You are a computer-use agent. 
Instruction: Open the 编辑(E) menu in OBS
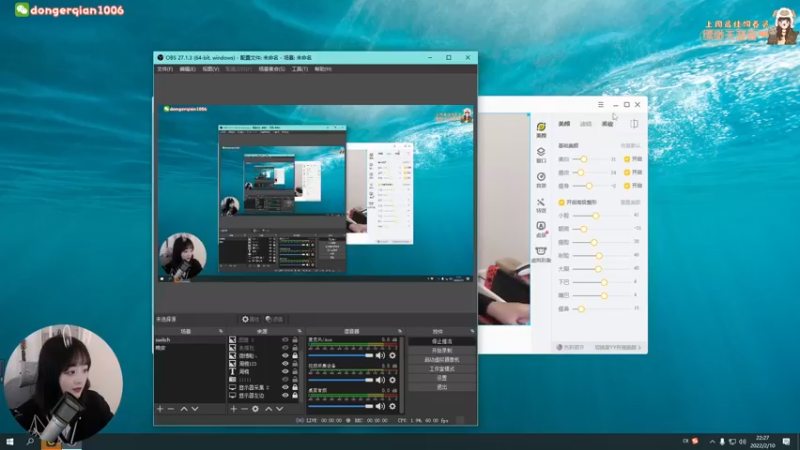tap(187, 69)
